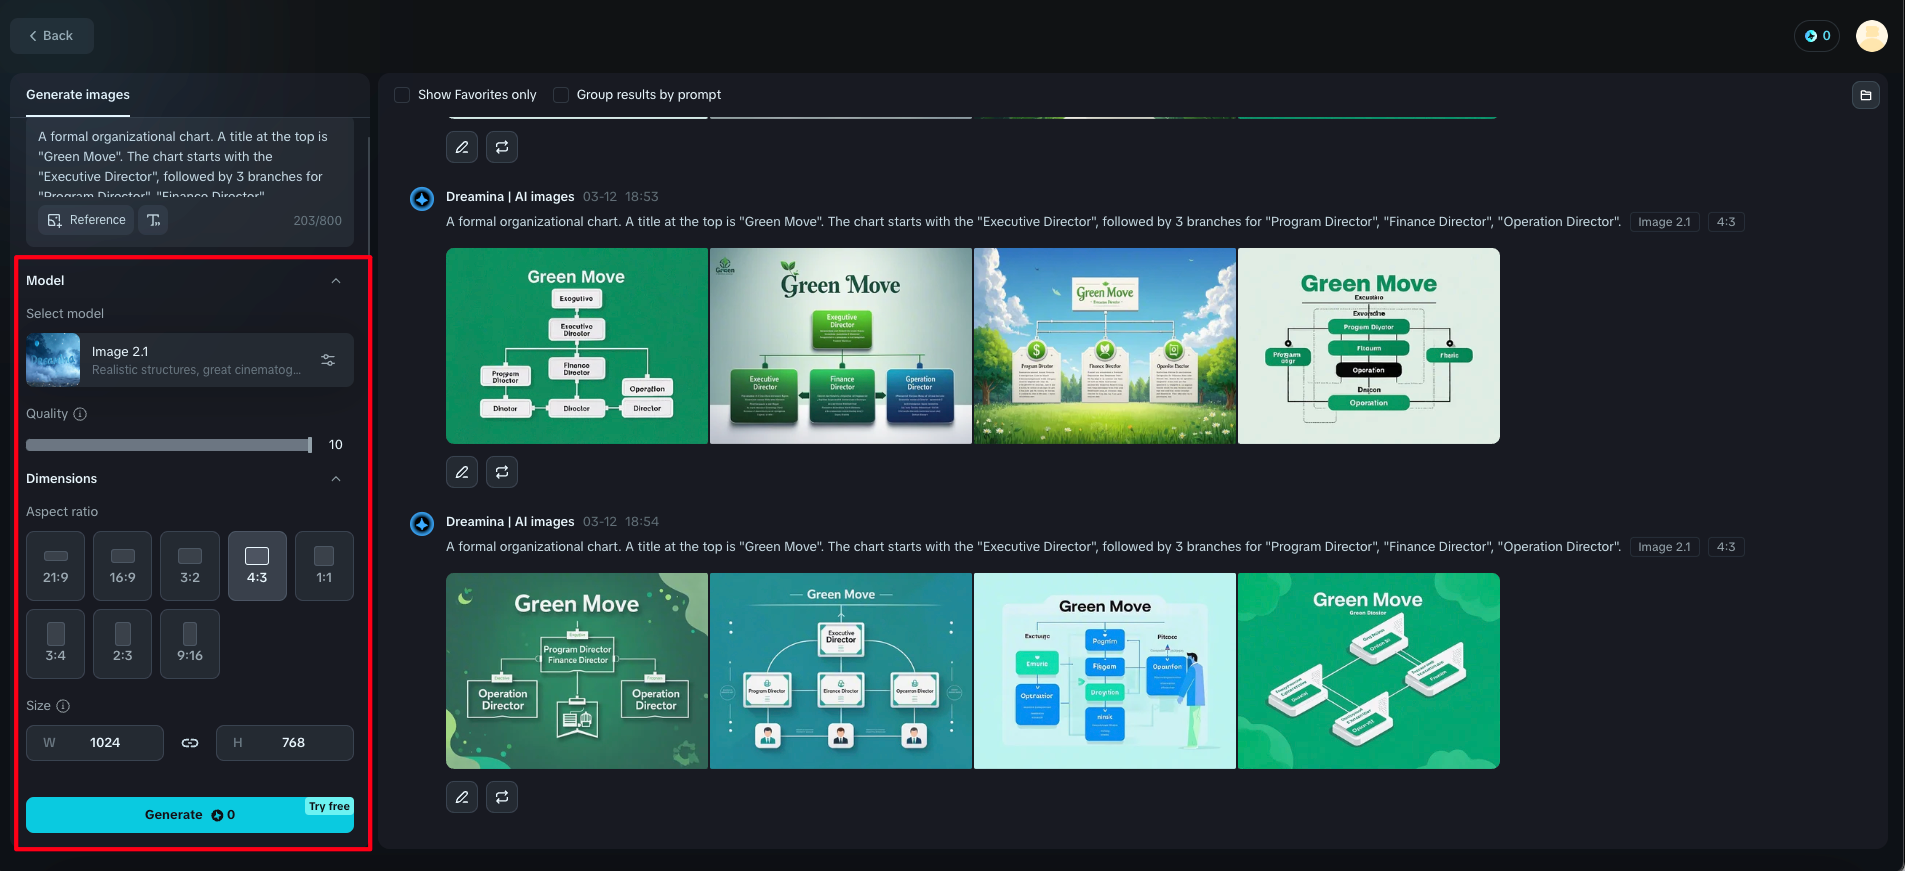Click the regenerate icon below 18:54 images
1905x871 pixels.
[502, 797]
